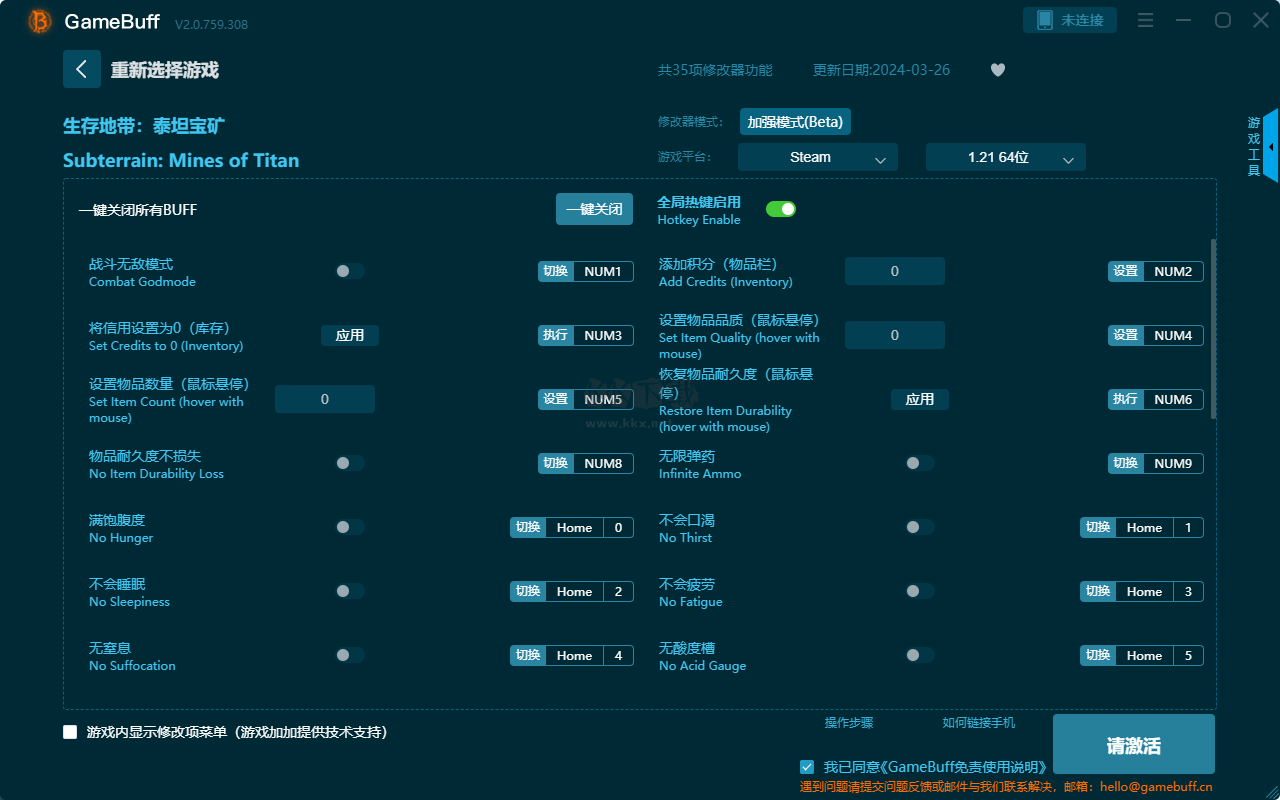The width and height of the screenshot is (1280, 800).
Task: Click the 执行 label for Set Credits to 0
Action: pos(556,335)
